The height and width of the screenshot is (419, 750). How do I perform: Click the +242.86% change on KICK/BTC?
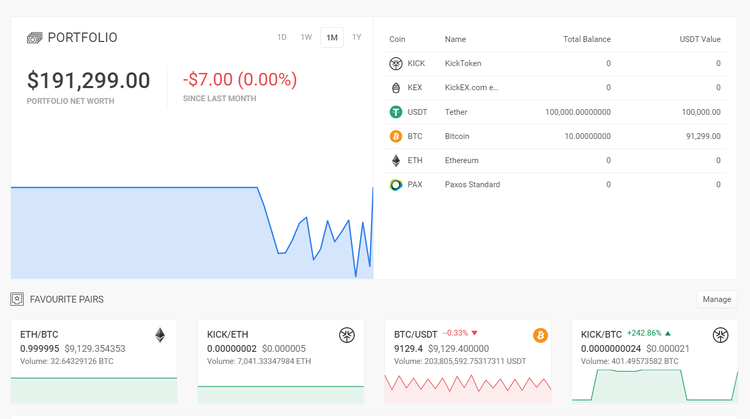(x=644, y=333)
